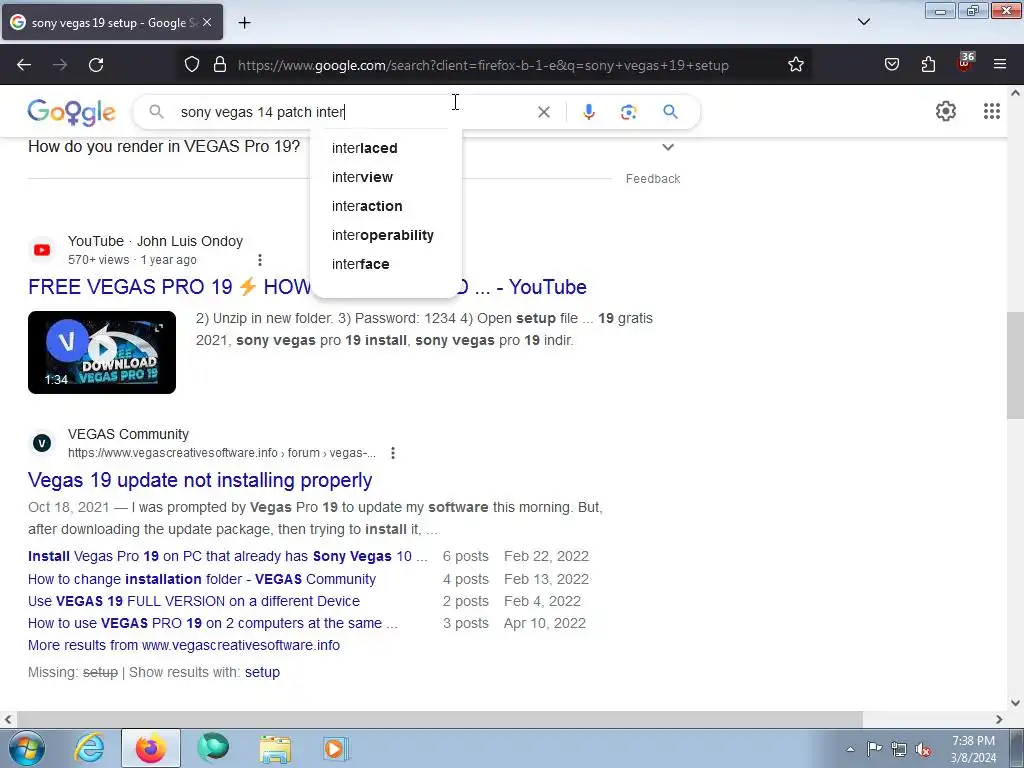Click the horizontal scrollbar thumb
Image resolution: width=1024 pixels, height=768 pixels.
point(439,719)
